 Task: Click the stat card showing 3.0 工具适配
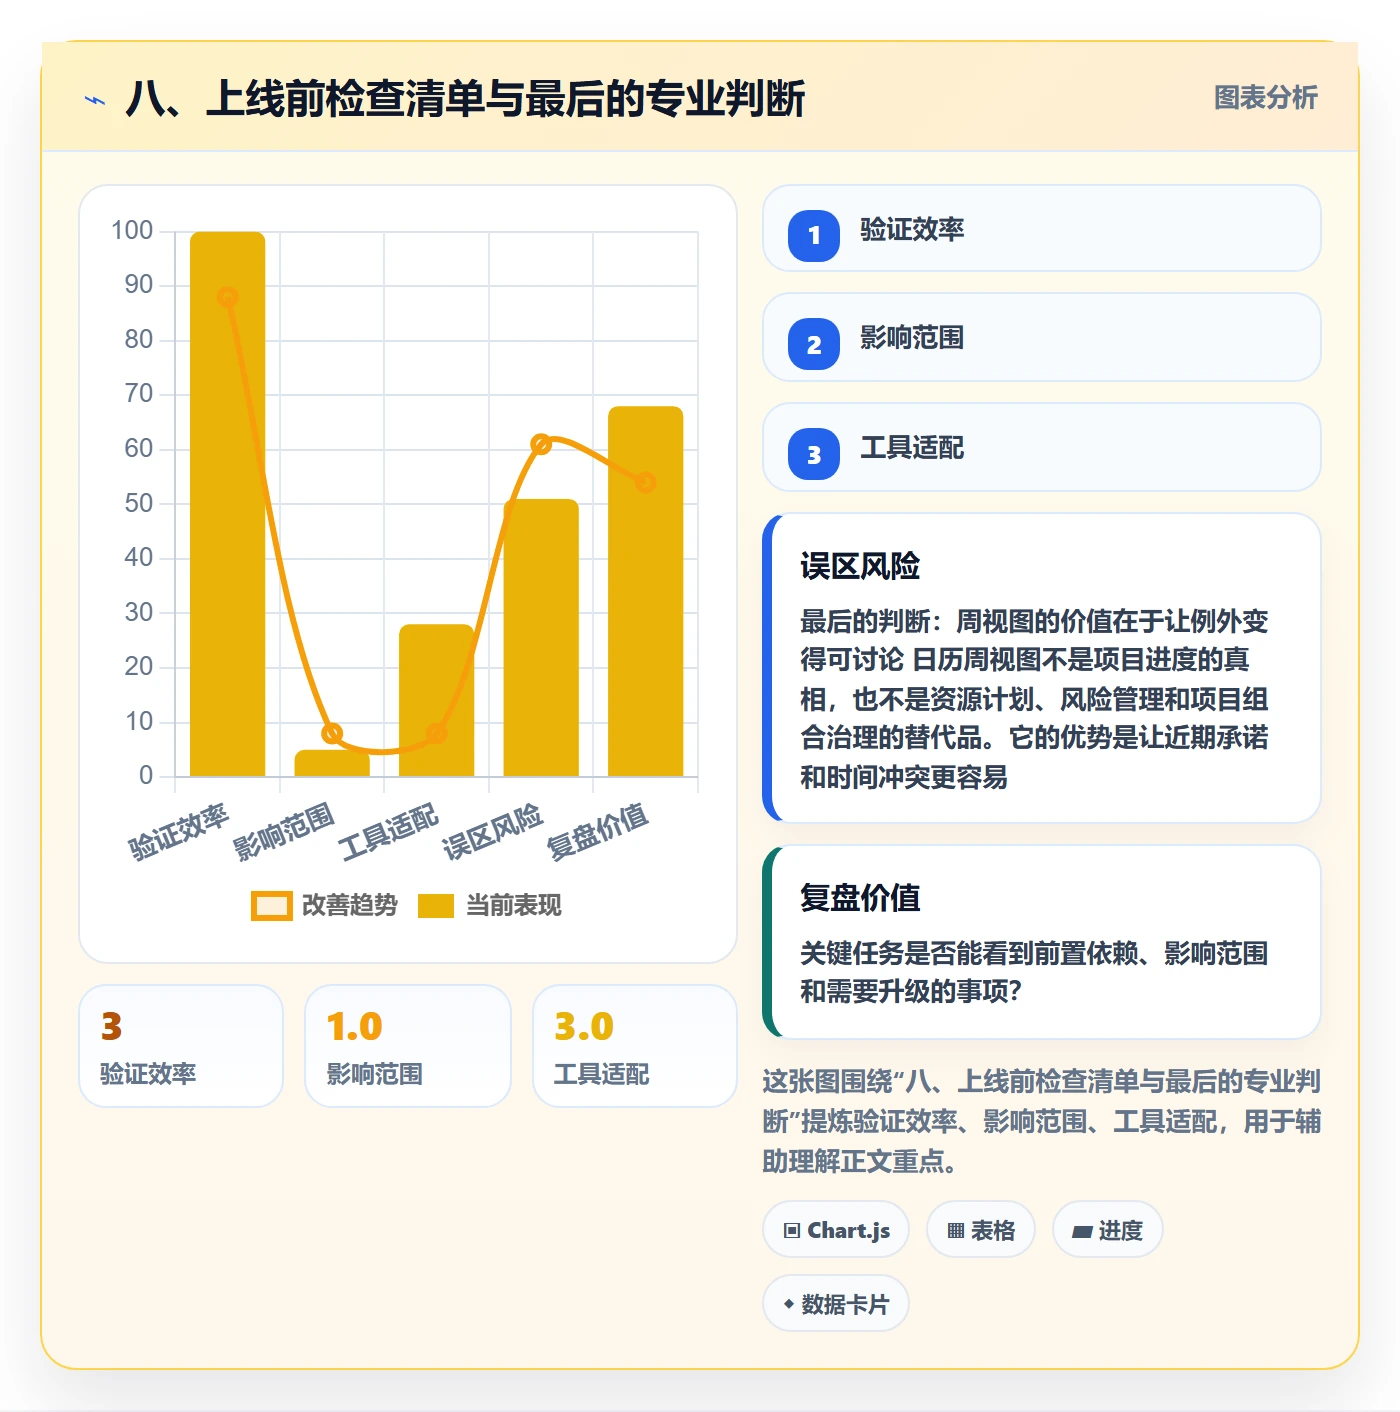point(635,1046)
